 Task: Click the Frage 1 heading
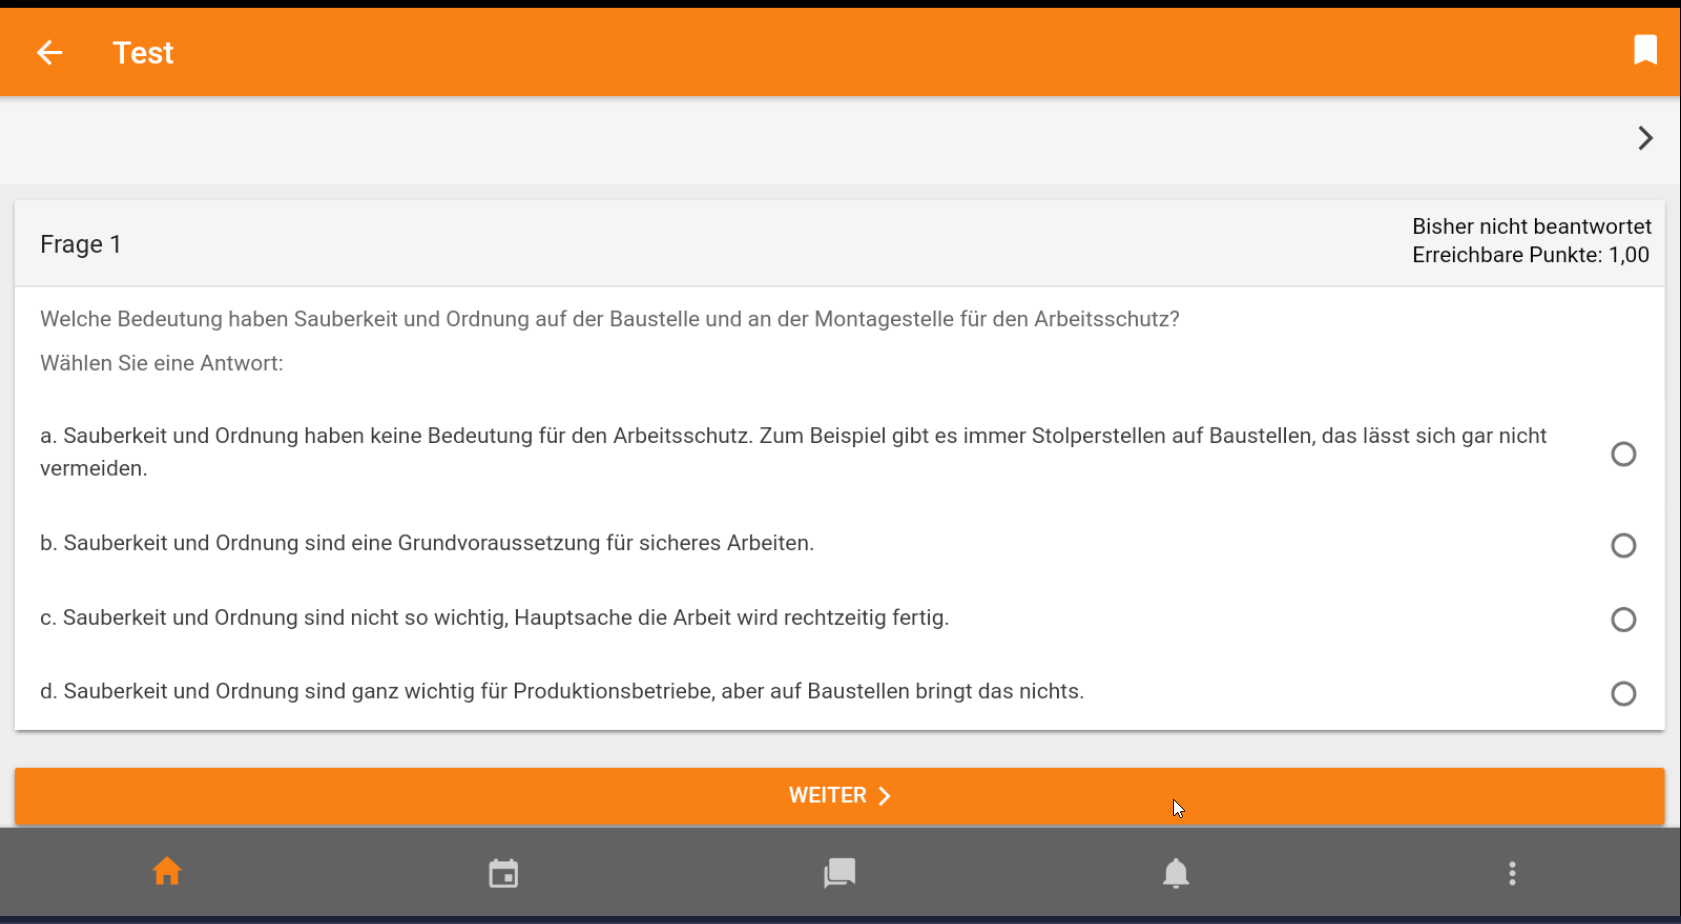click(80, 244)
